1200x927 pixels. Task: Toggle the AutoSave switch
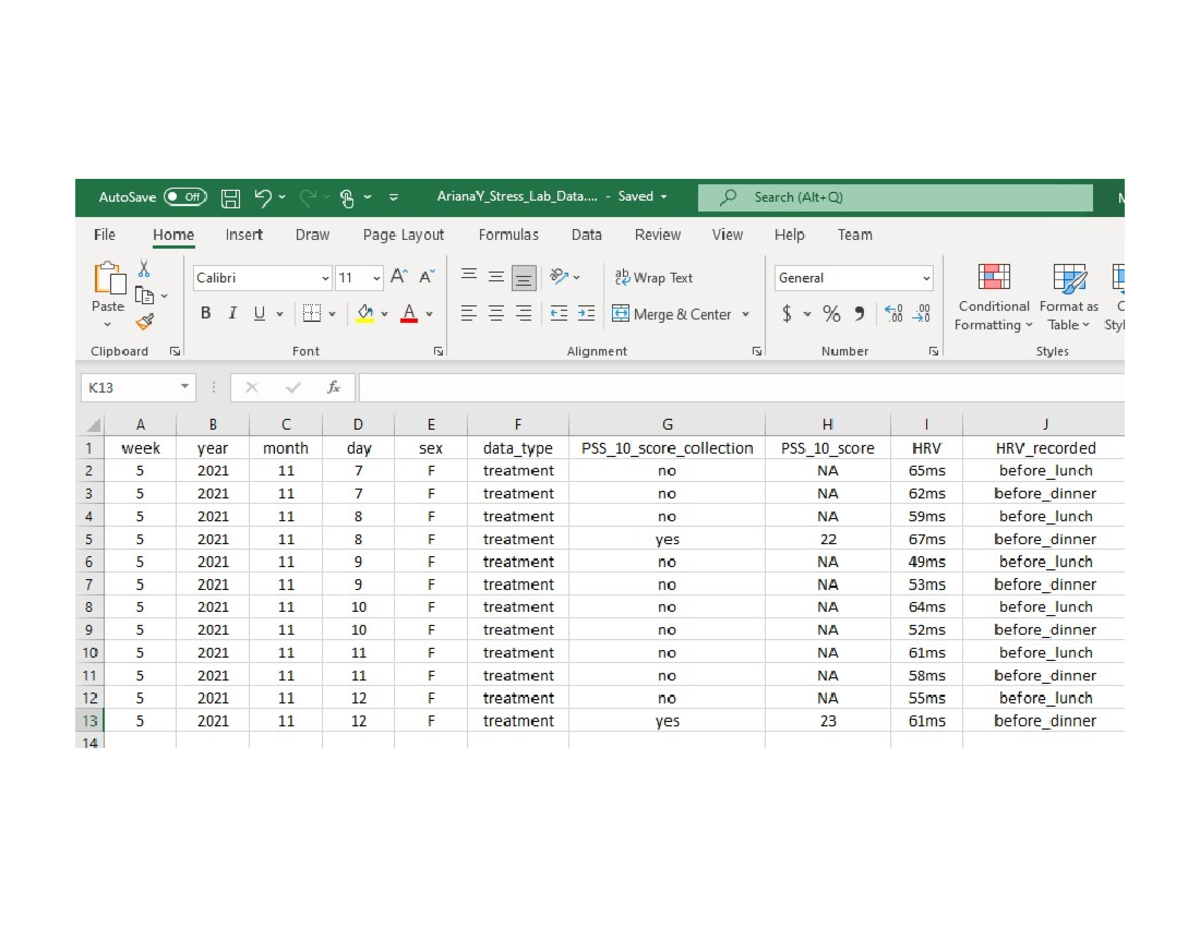(185, 197)
